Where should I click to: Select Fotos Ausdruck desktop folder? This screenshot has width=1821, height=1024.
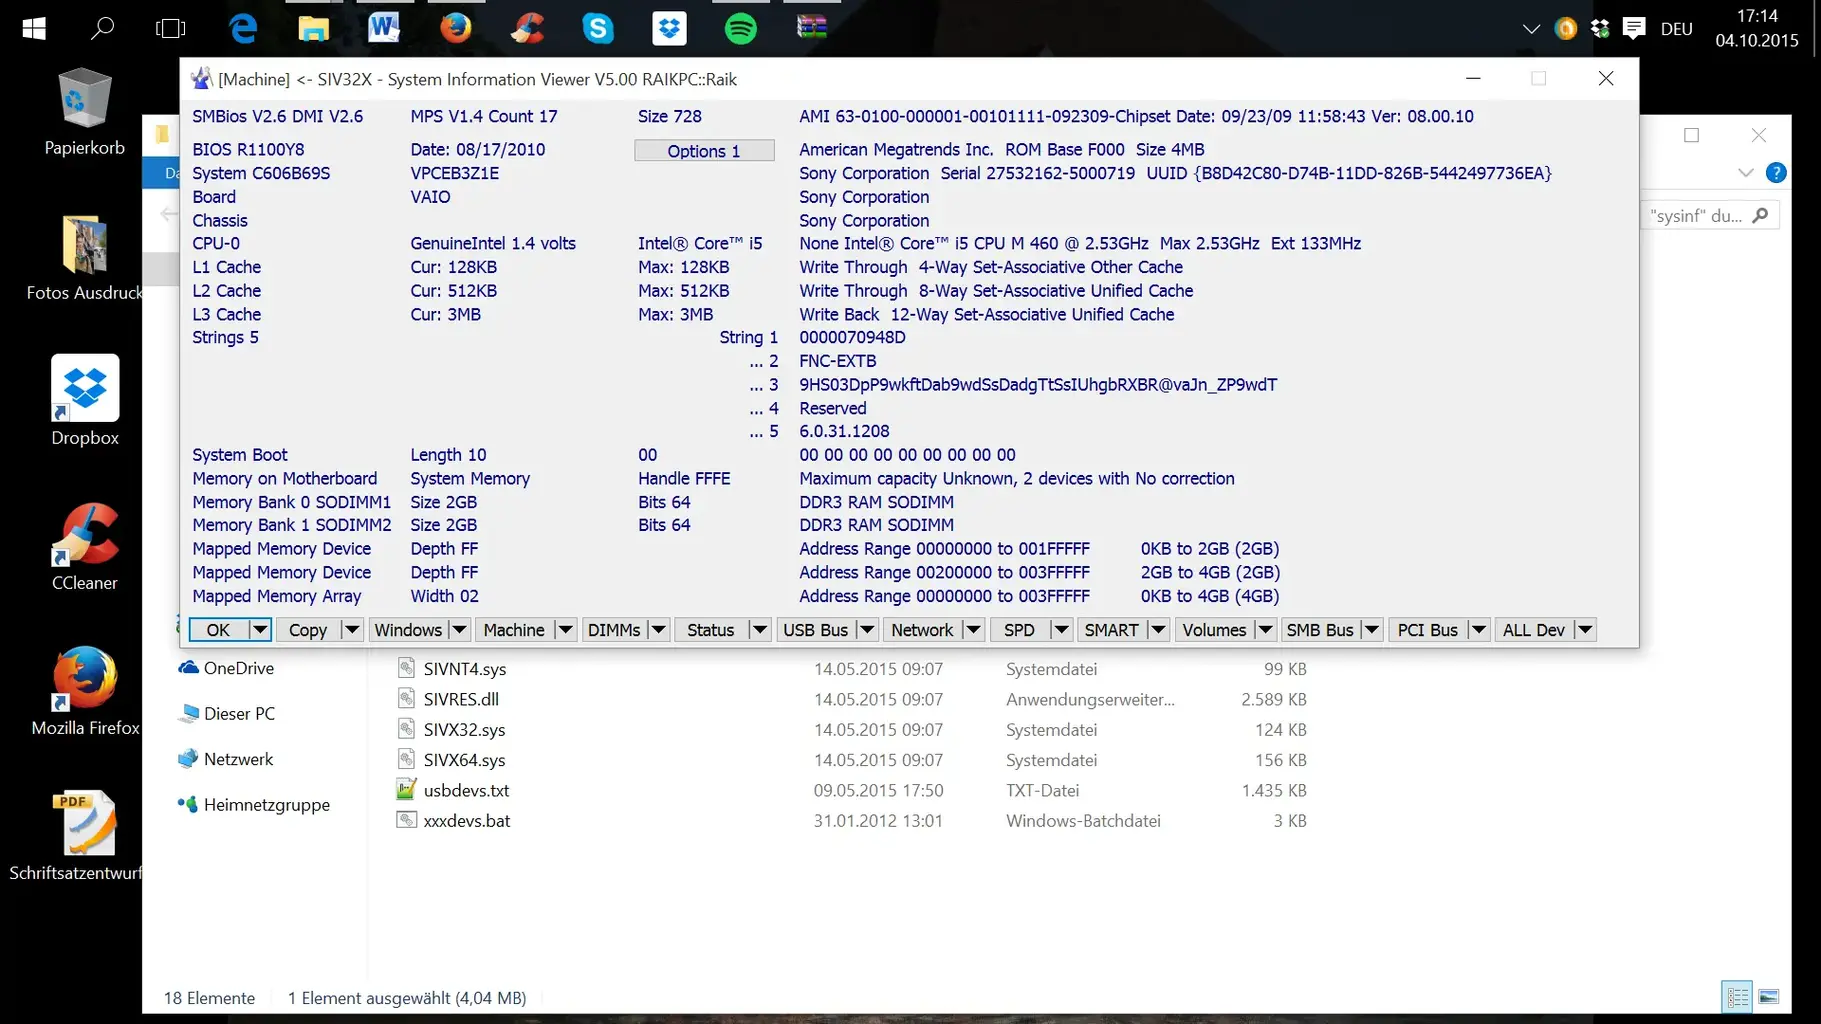point(85,258)
